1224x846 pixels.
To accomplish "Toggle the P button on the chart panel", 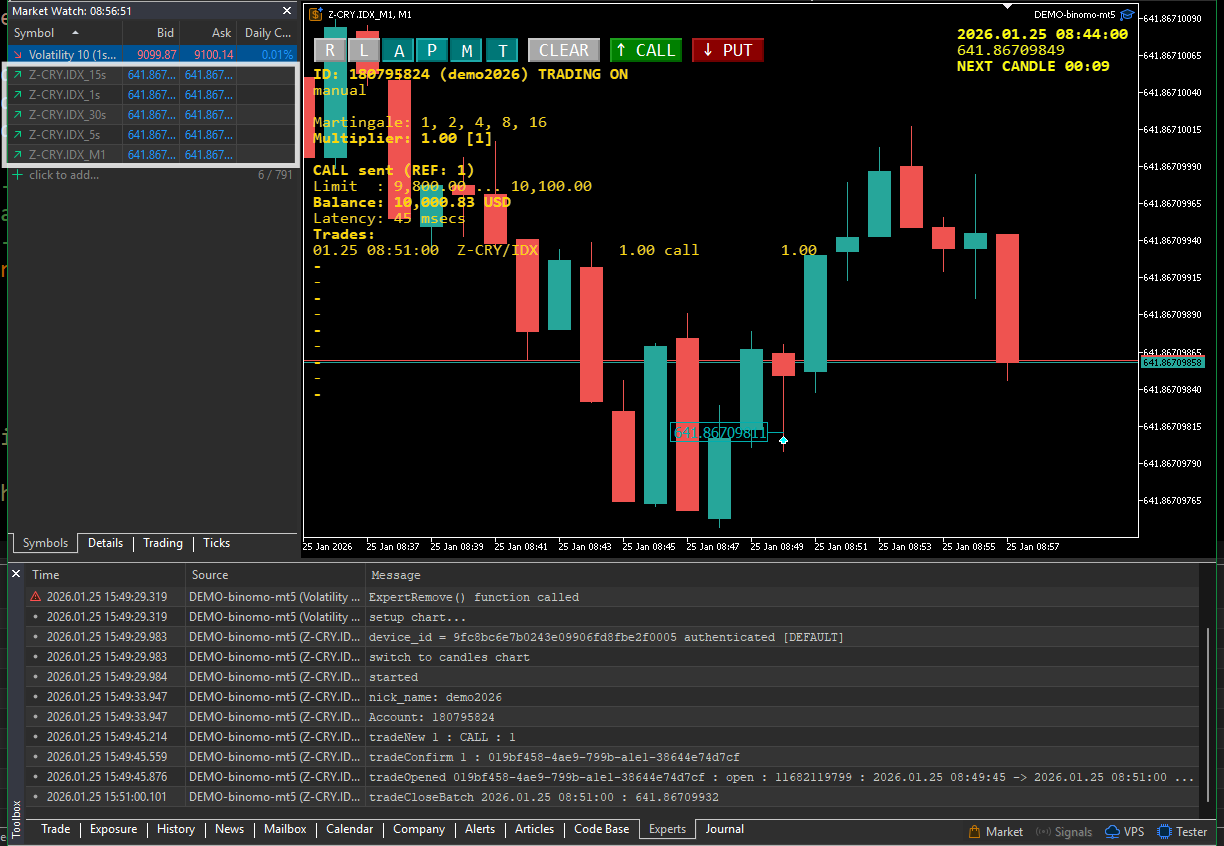I will point(433,50).
